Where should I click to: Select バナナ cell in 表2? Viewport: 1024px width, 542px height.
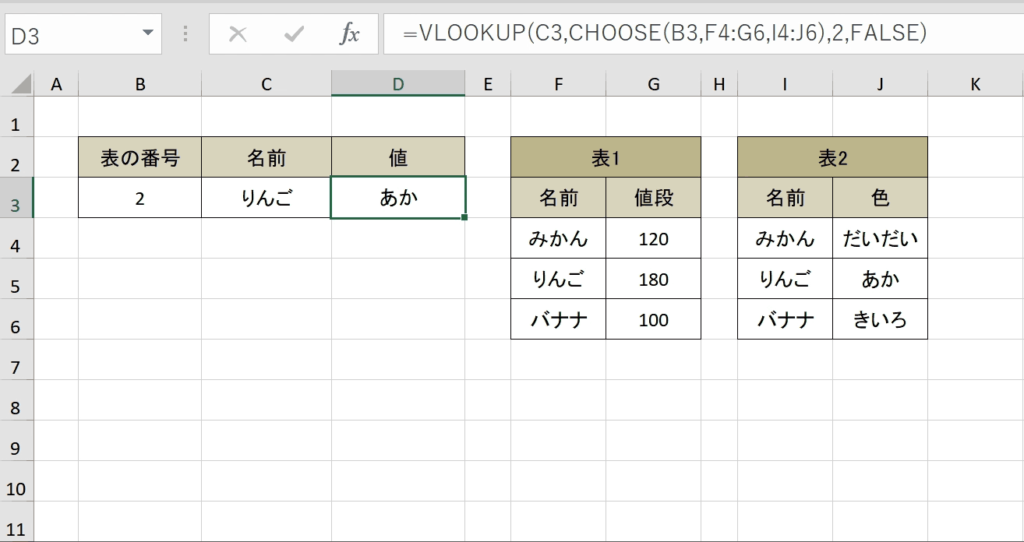[785, 319]
